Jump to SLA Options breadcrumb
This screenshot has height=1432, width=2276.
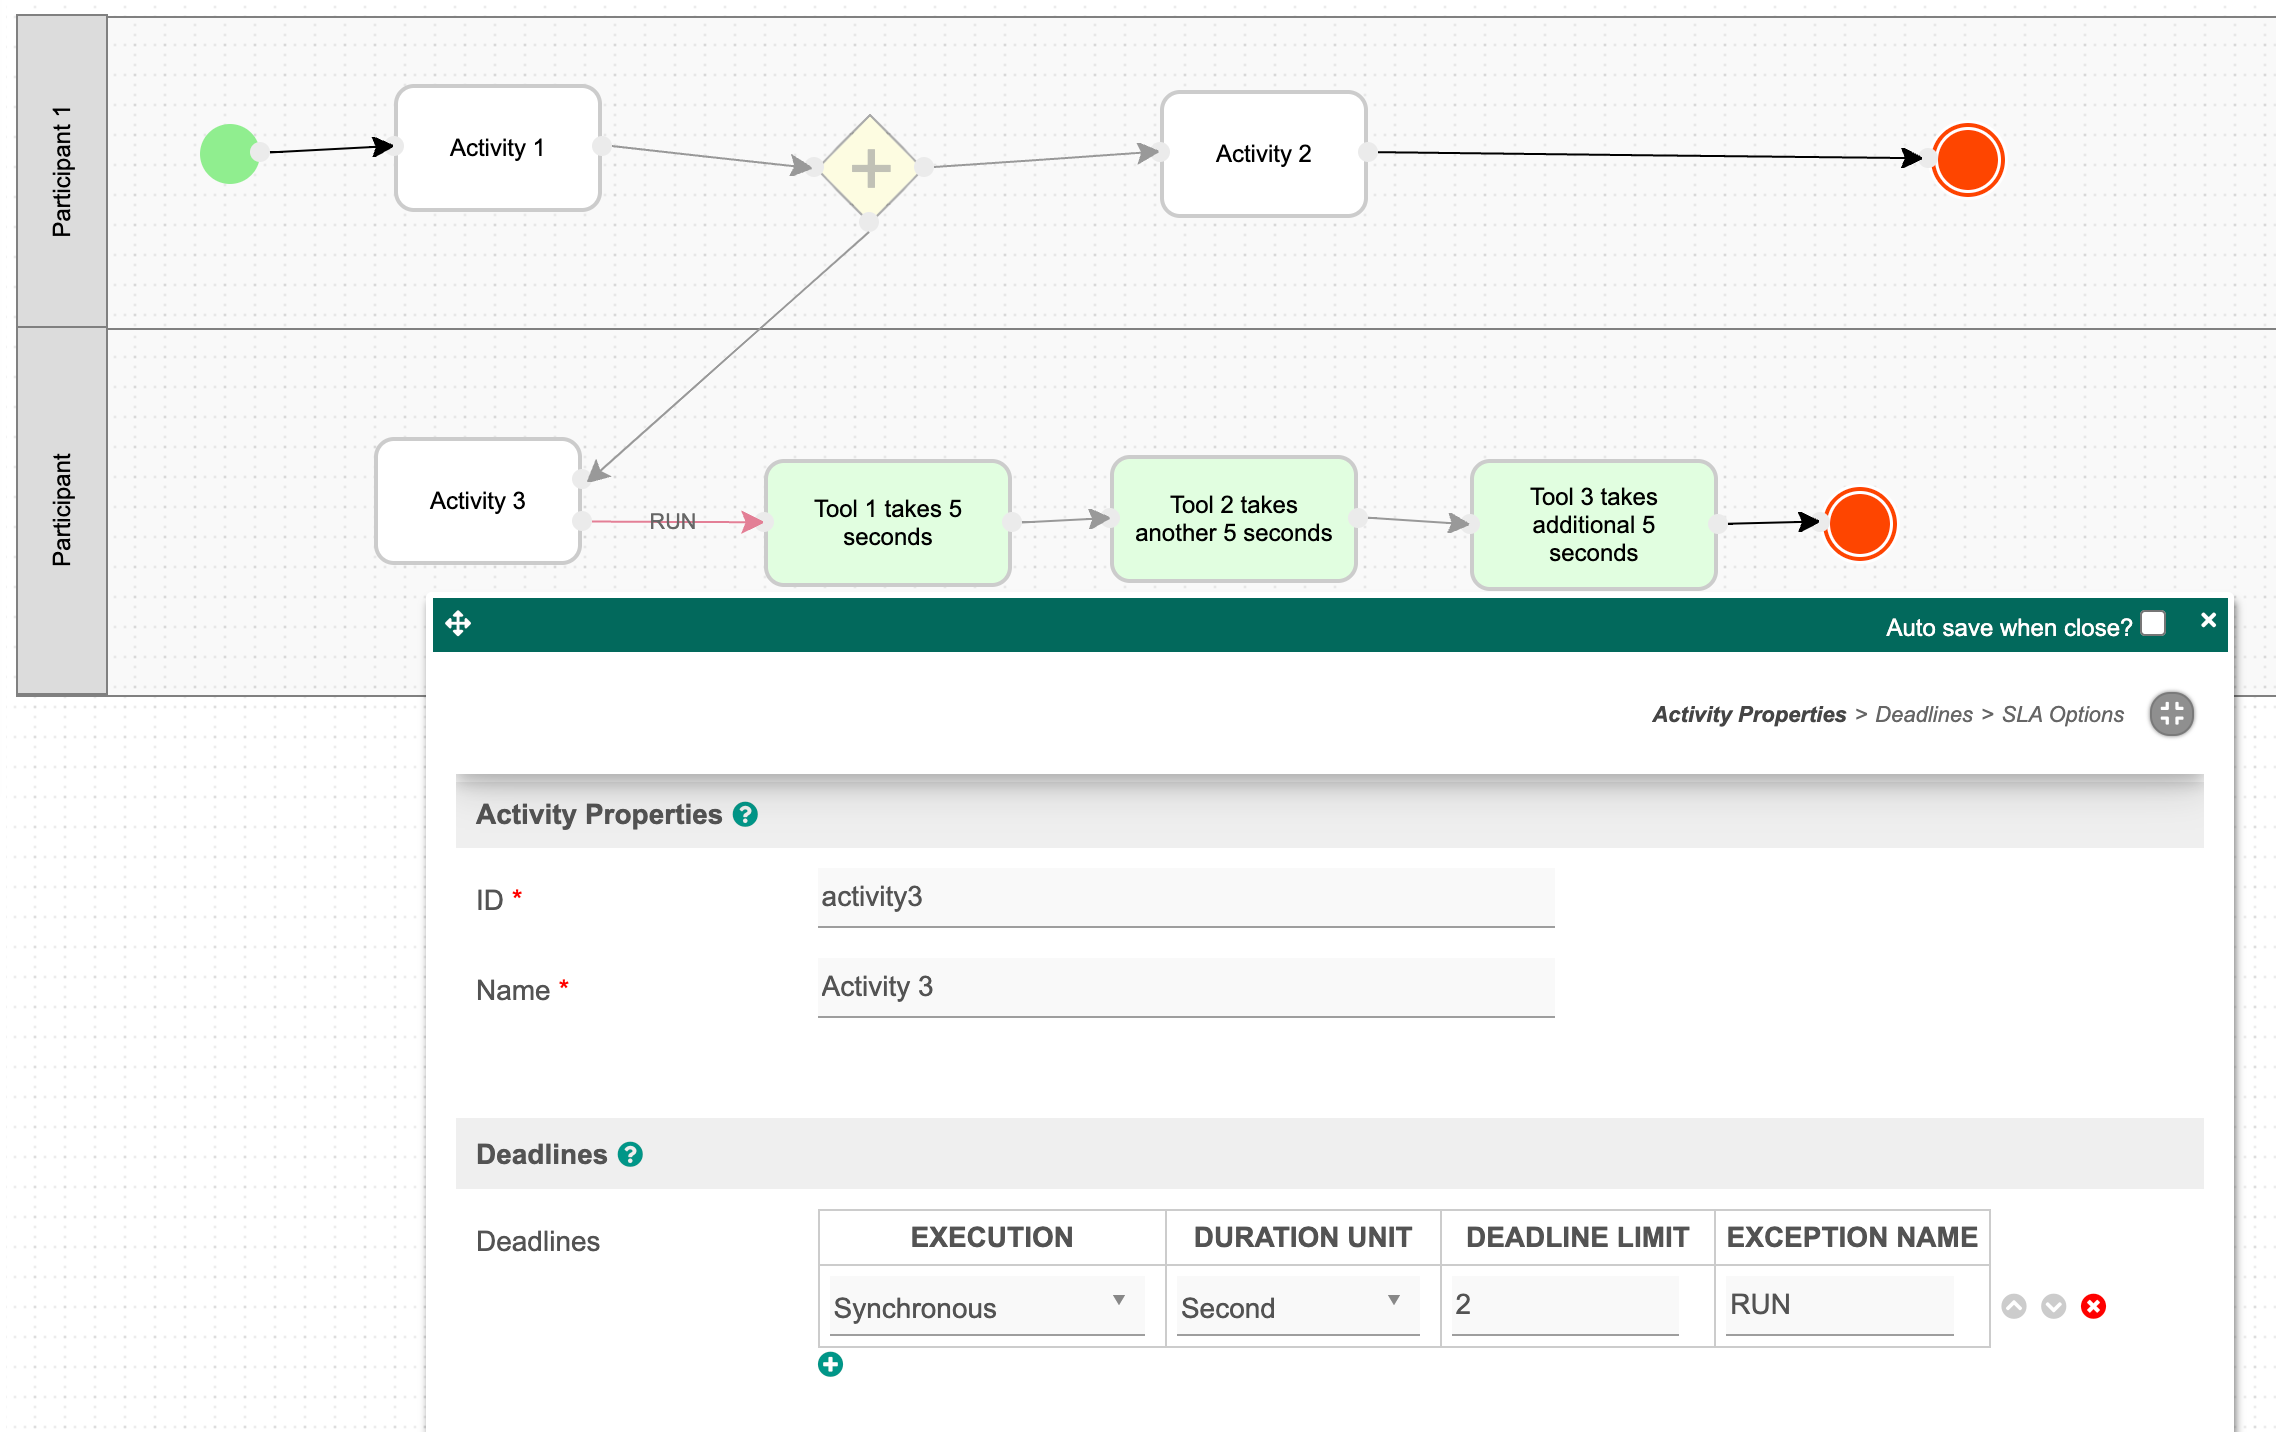(x=2062, y=714)
